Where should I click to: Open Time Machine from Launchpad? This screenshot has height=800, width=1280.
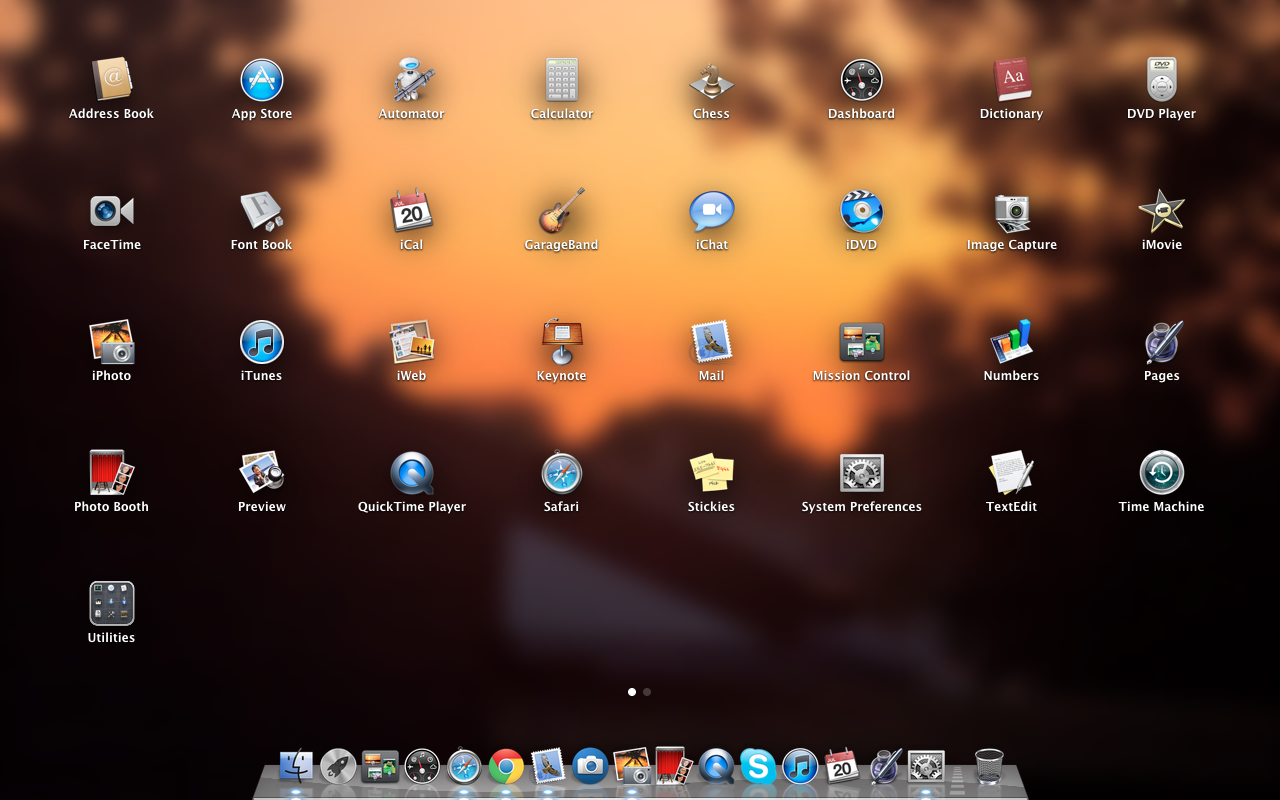1161,473
